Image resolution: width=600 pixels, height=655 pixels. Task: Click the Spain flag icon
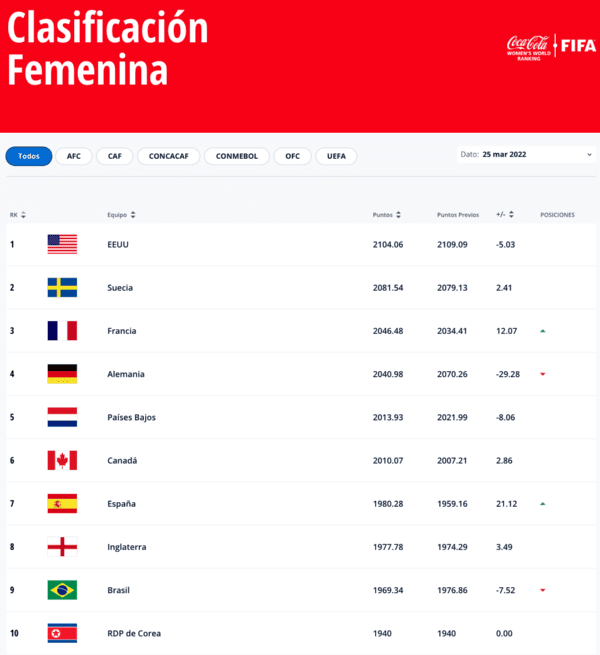point(62,504)
